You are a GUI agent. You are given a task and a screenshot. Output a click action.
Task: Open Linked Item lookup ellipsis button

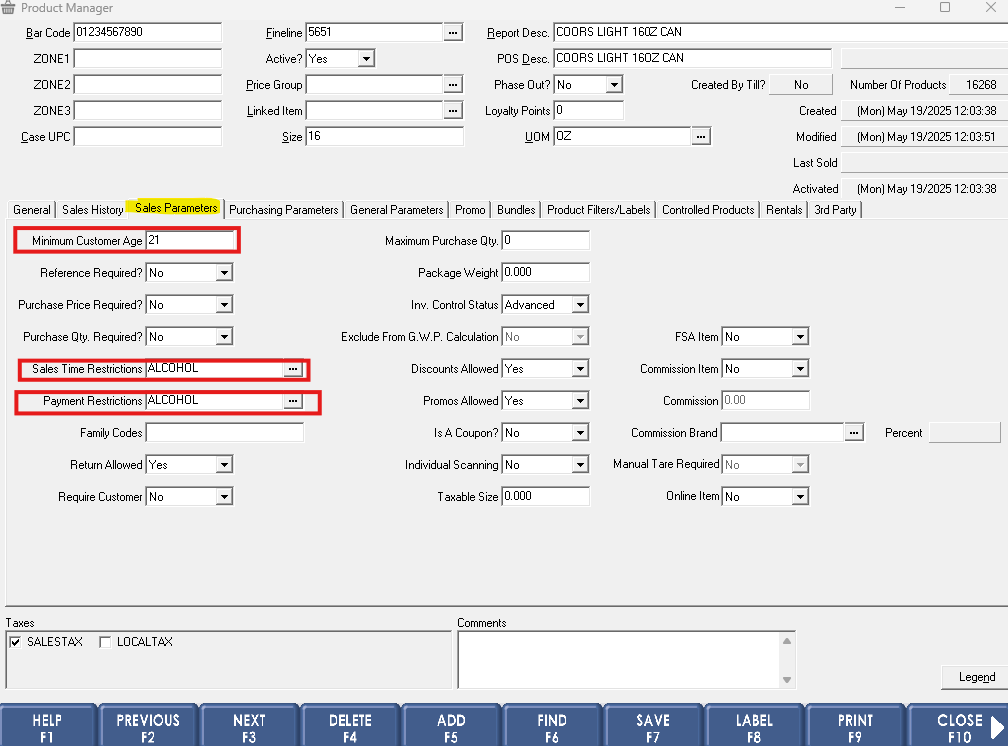pos(453,111)
